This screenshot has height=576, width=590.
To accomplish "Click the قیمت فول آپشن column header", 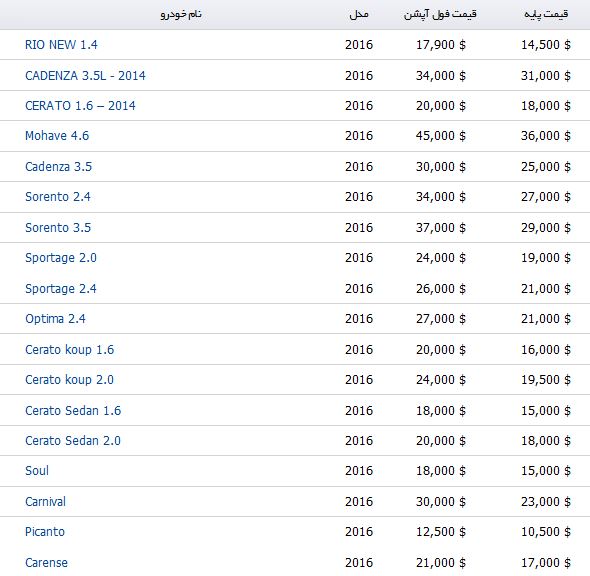I will (x=440, y=14).
